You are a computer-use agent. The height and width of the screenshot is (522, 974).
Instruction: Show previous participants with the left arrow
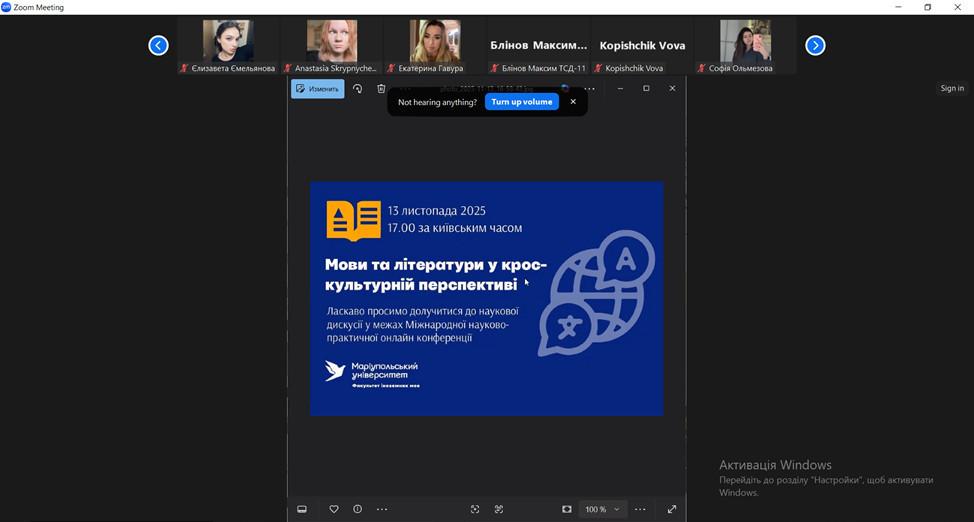158,45
